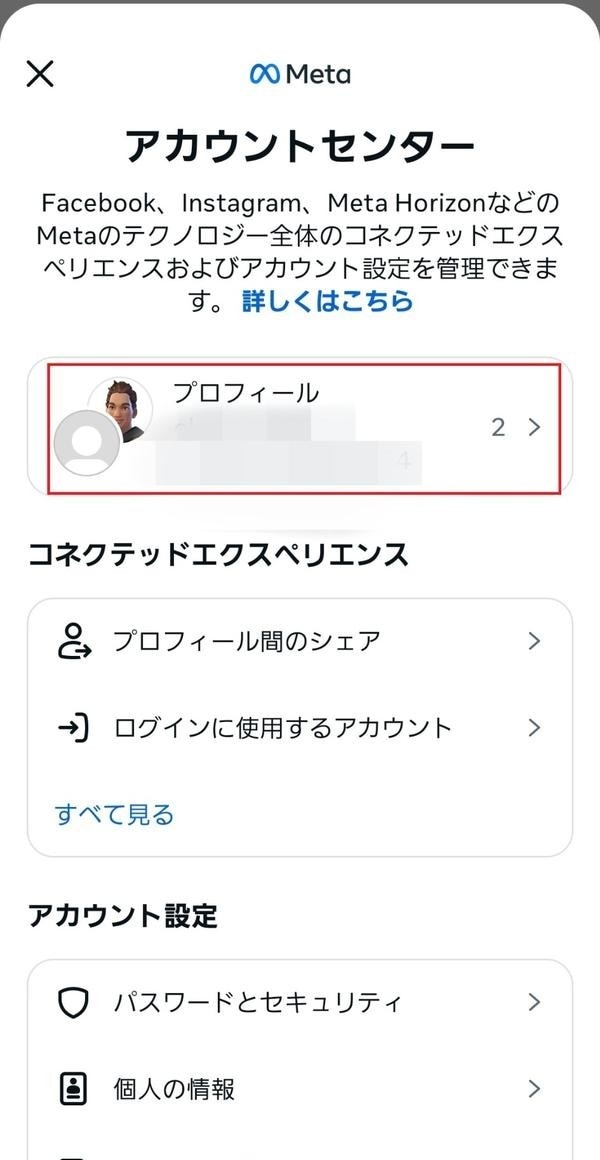The height and width of the screenshot is (1160, 600).
Task: Click the shield icon for パスワードとセキュリティ
Action: [74, 1002]
